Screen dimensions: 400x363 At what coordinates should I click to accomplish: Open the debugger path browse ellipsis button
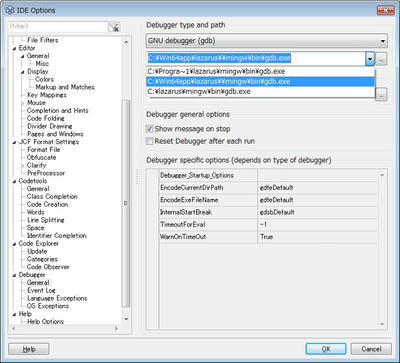[x=381, y=60]
